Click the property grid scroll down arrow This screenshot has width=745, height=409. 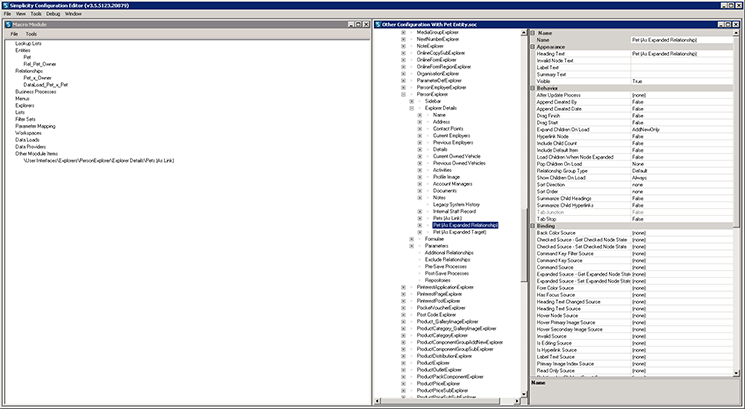[736, 373]
